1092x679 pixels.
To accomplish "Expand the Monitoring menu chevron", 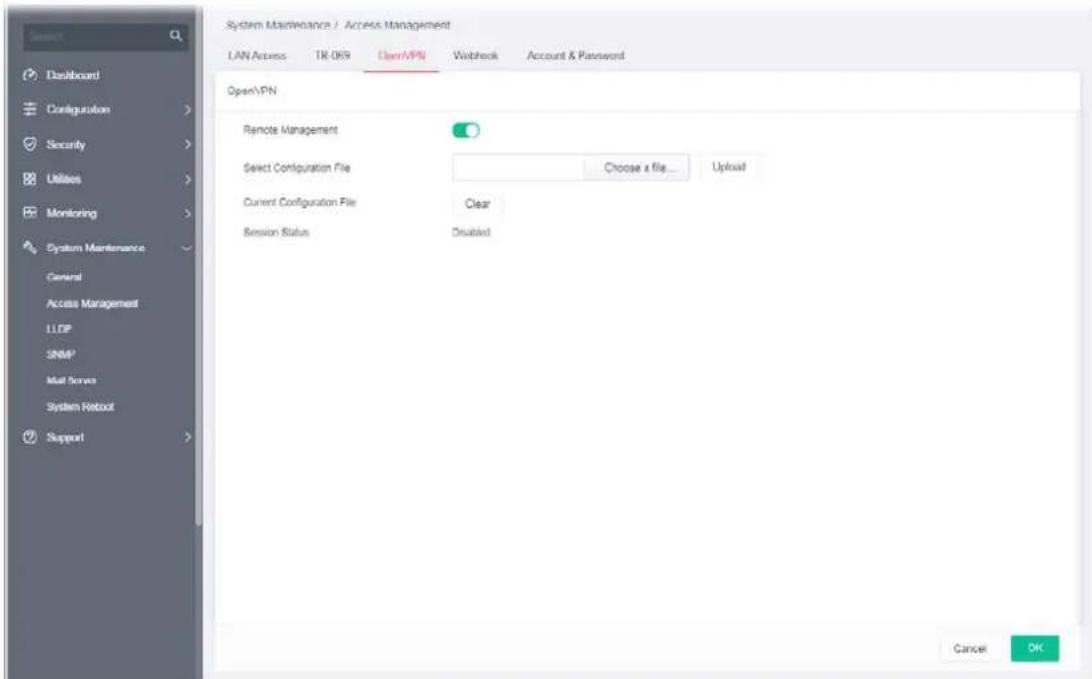I will pos(187,213).
